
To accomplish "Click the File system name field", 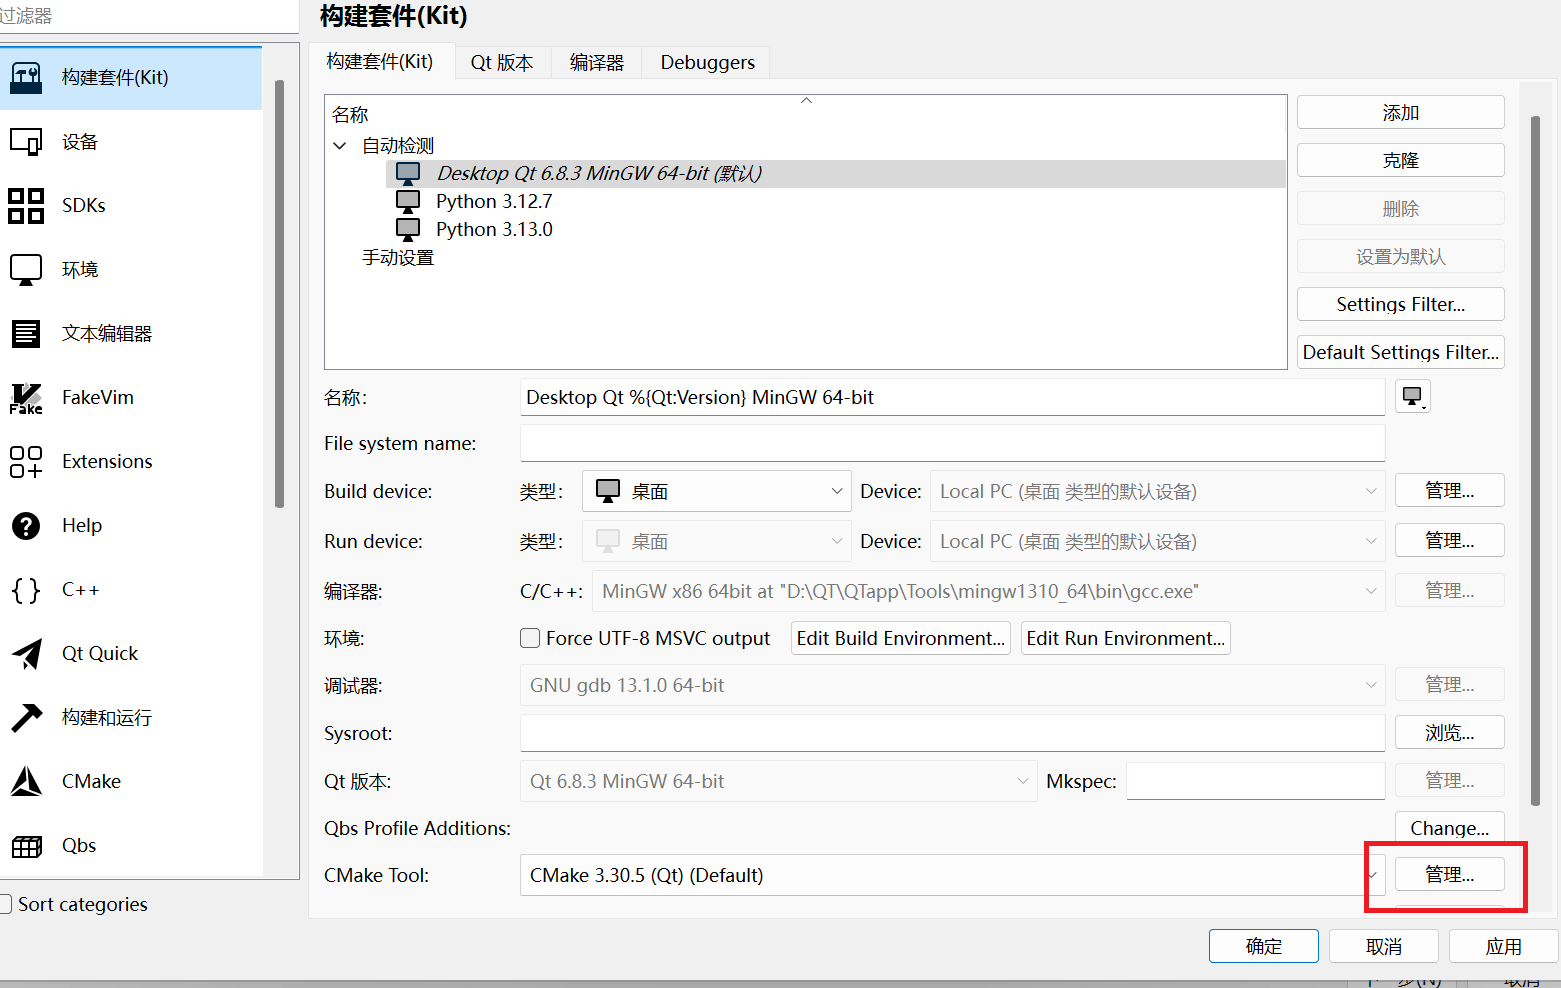I will (953, 443).
